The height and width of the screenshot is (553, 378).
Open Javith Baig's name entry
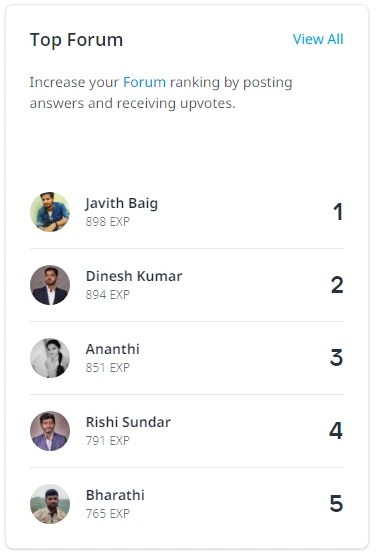click(x=121, y=203)
